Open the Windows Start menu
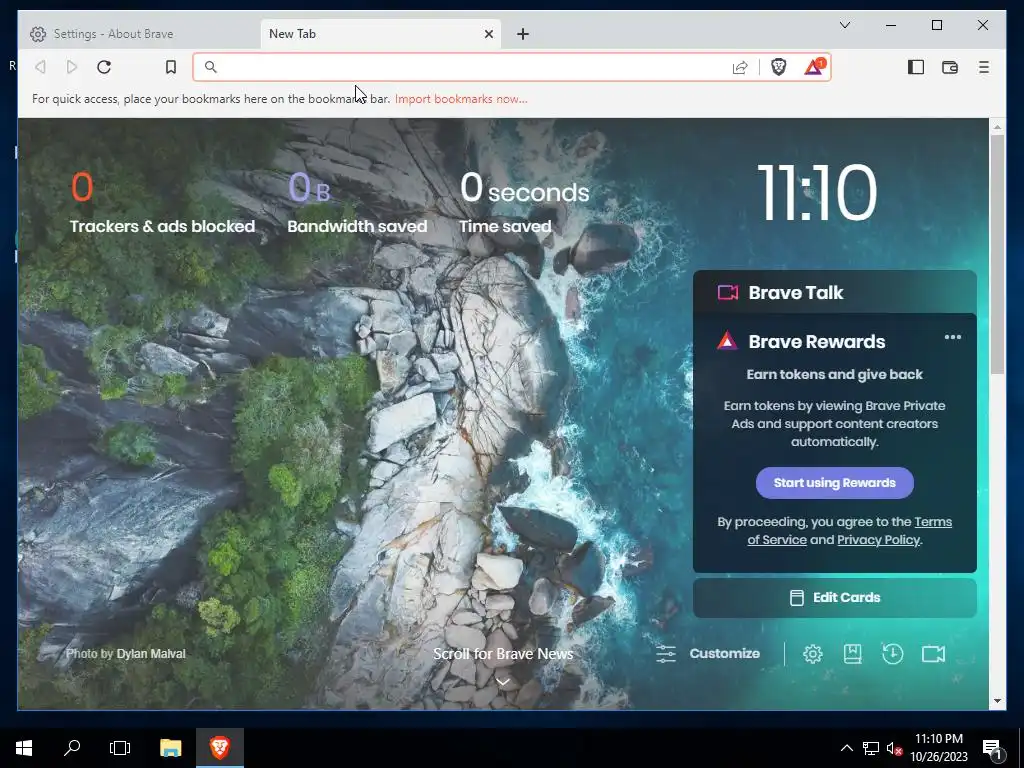Image resolution: width=1024 pixels, height=768 pixels. [x=24, y=748]
